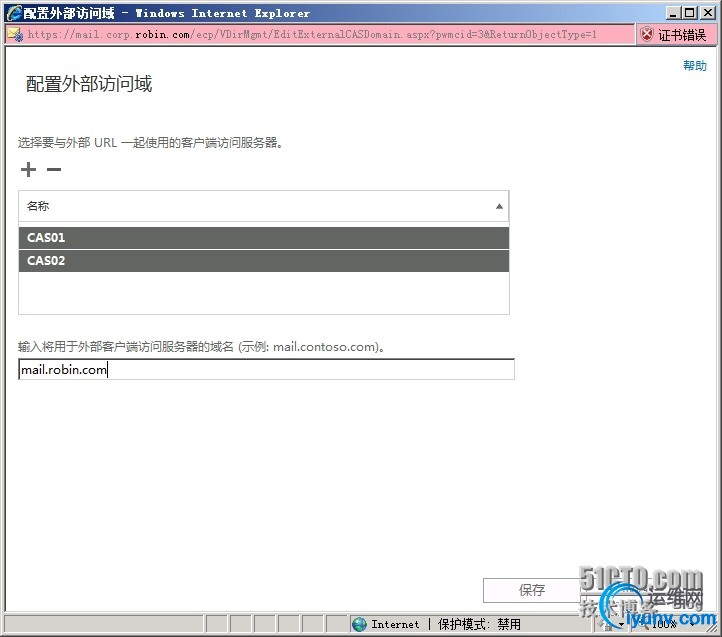Close the Internet Explorer window
722x637 pixels.
coord(708,13)
